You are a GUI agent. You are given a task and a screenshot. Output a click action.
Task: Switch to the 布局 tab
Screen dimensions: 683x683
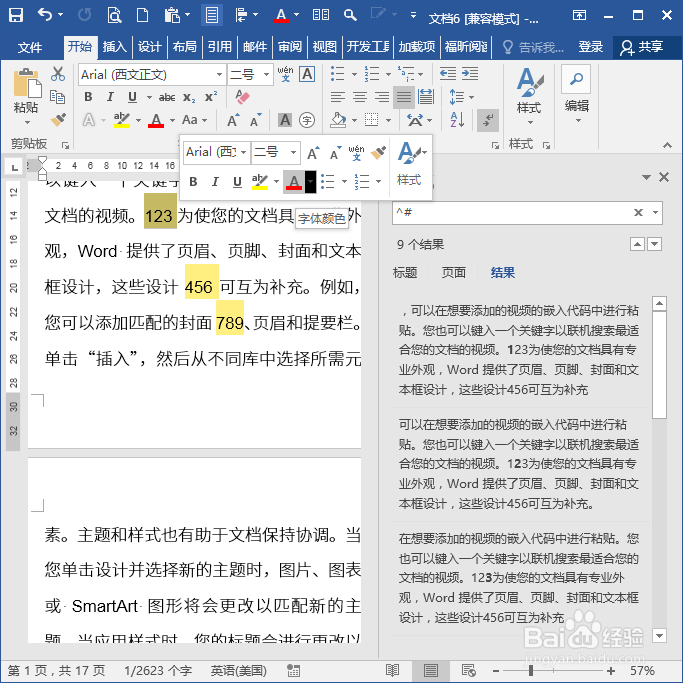(185, 46)
